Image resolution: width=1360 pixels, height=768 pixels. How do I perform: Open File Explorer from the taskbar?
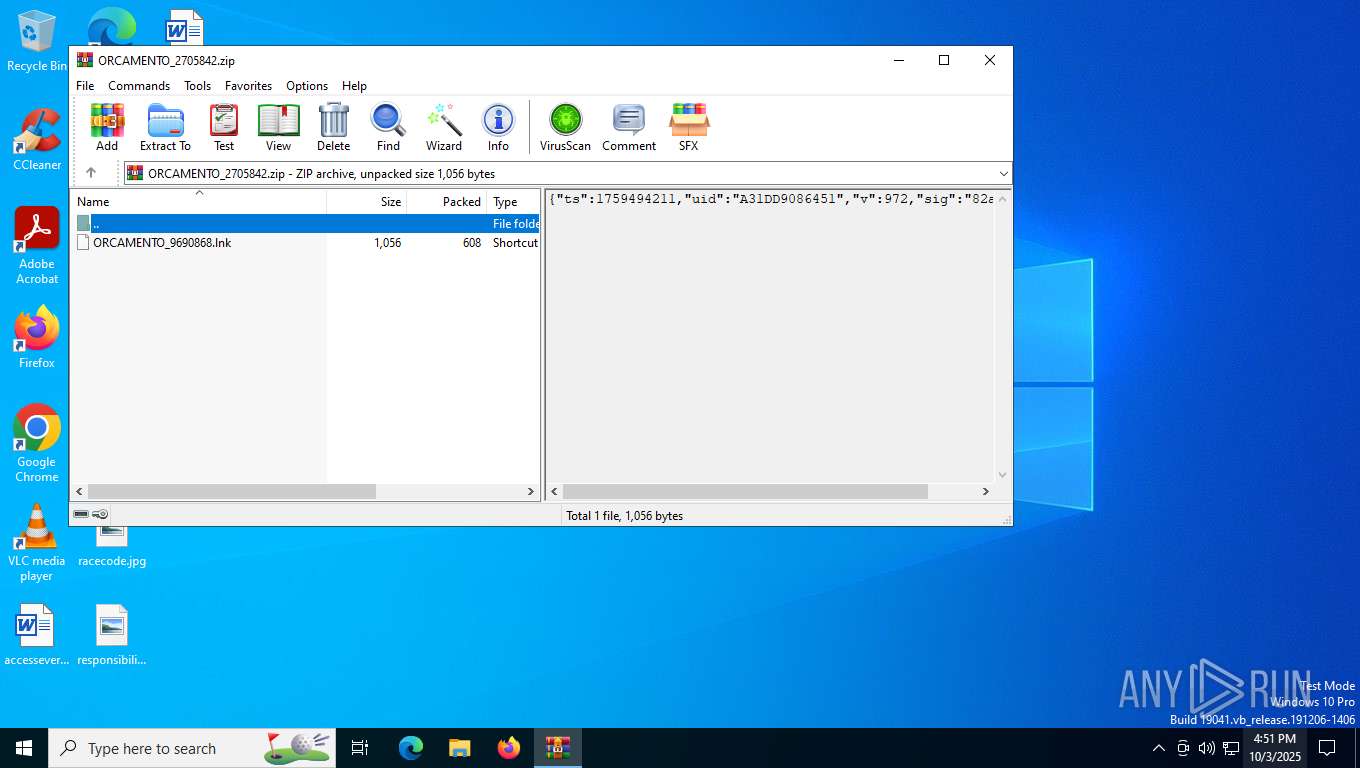(460, 748)
